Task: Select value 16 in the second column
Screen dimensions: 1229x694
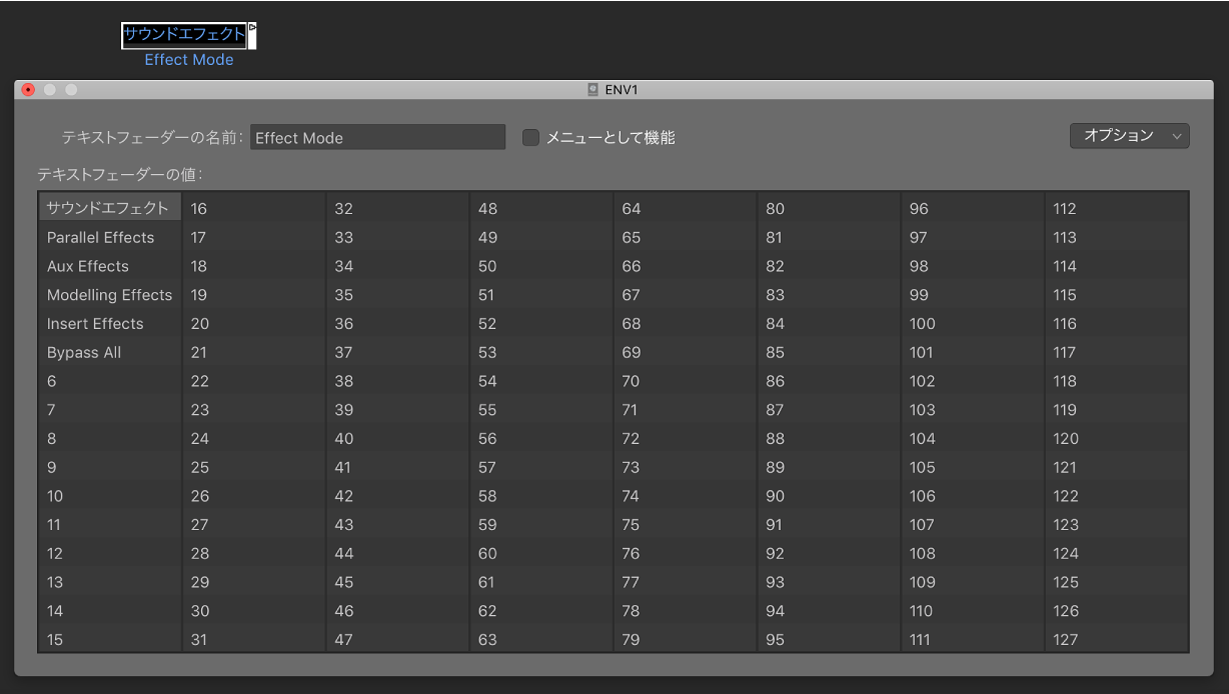Action: click(x=199, y=208)
